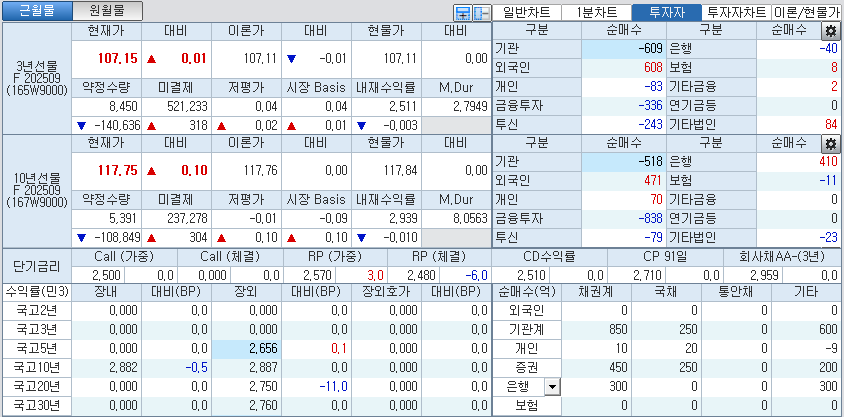Click 증권 채권계 value 450
This screenshot has width=844, height=417.
tap(618, 367)
